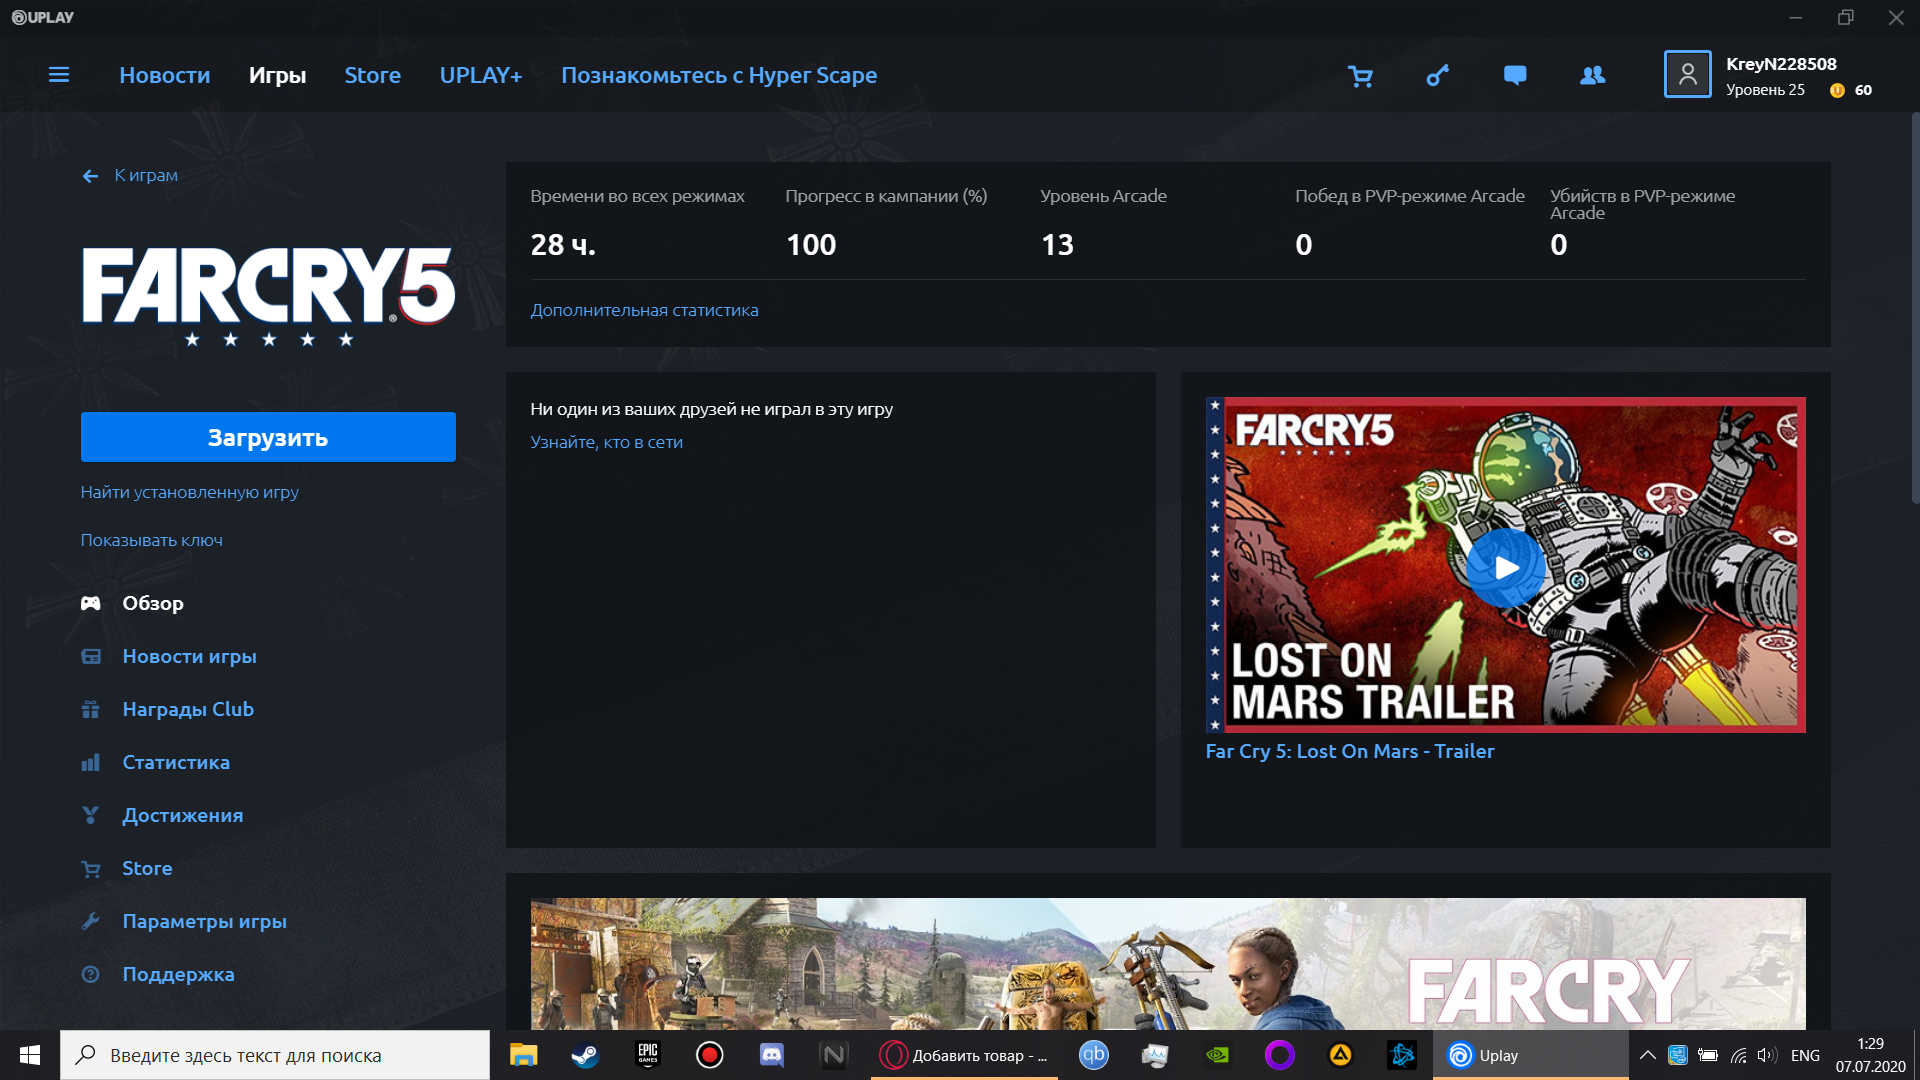Go back using the arrow icon

[x=90, y=176]
